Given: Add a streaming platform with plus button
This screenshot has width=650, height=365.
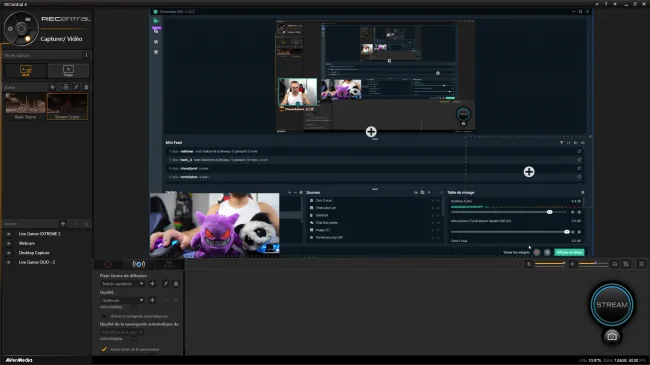Looking at the screenshot, I should click(152, 284).
